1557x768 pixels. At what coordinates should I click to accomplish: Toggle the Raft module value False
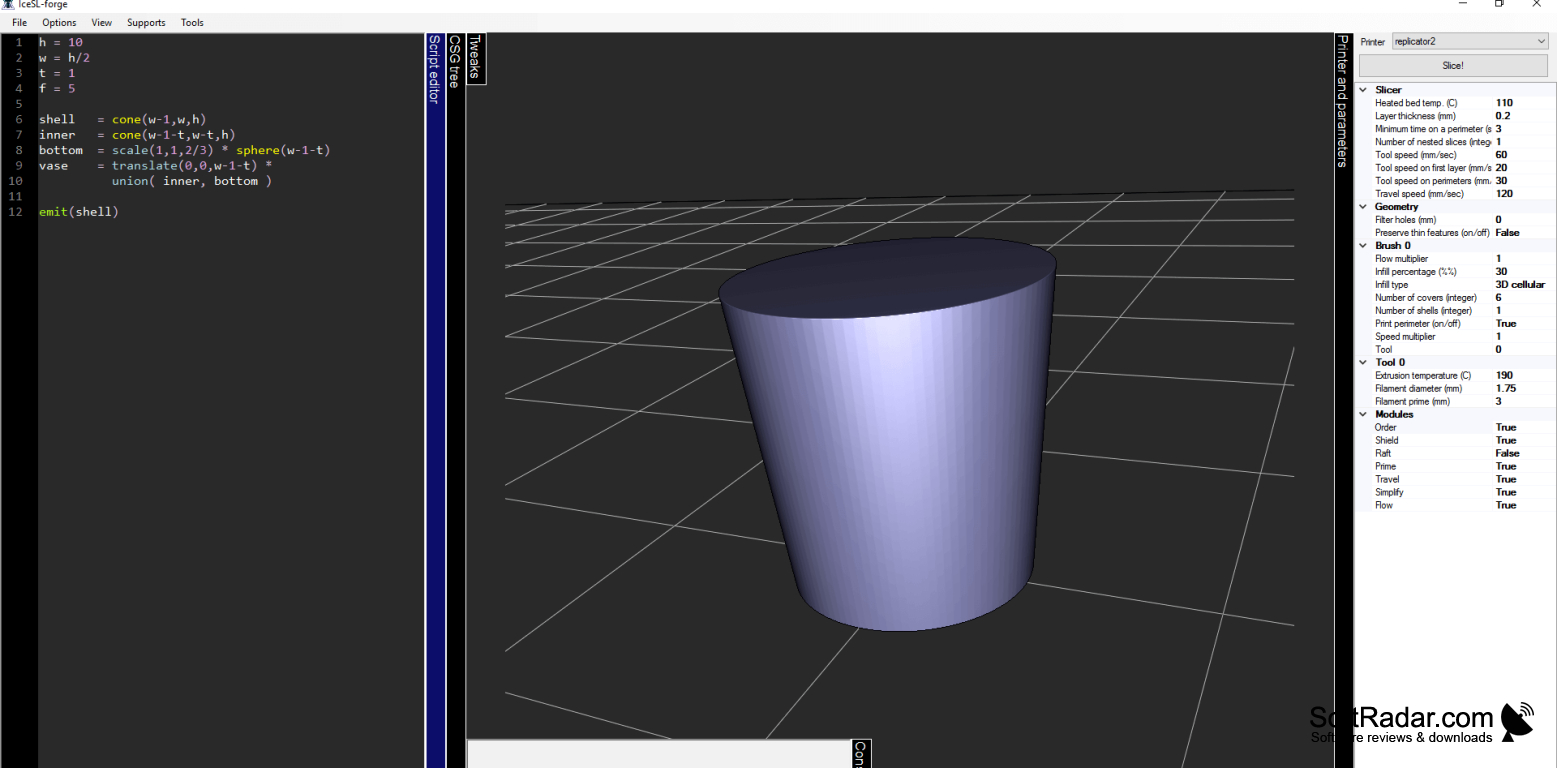coord(1507,453)
